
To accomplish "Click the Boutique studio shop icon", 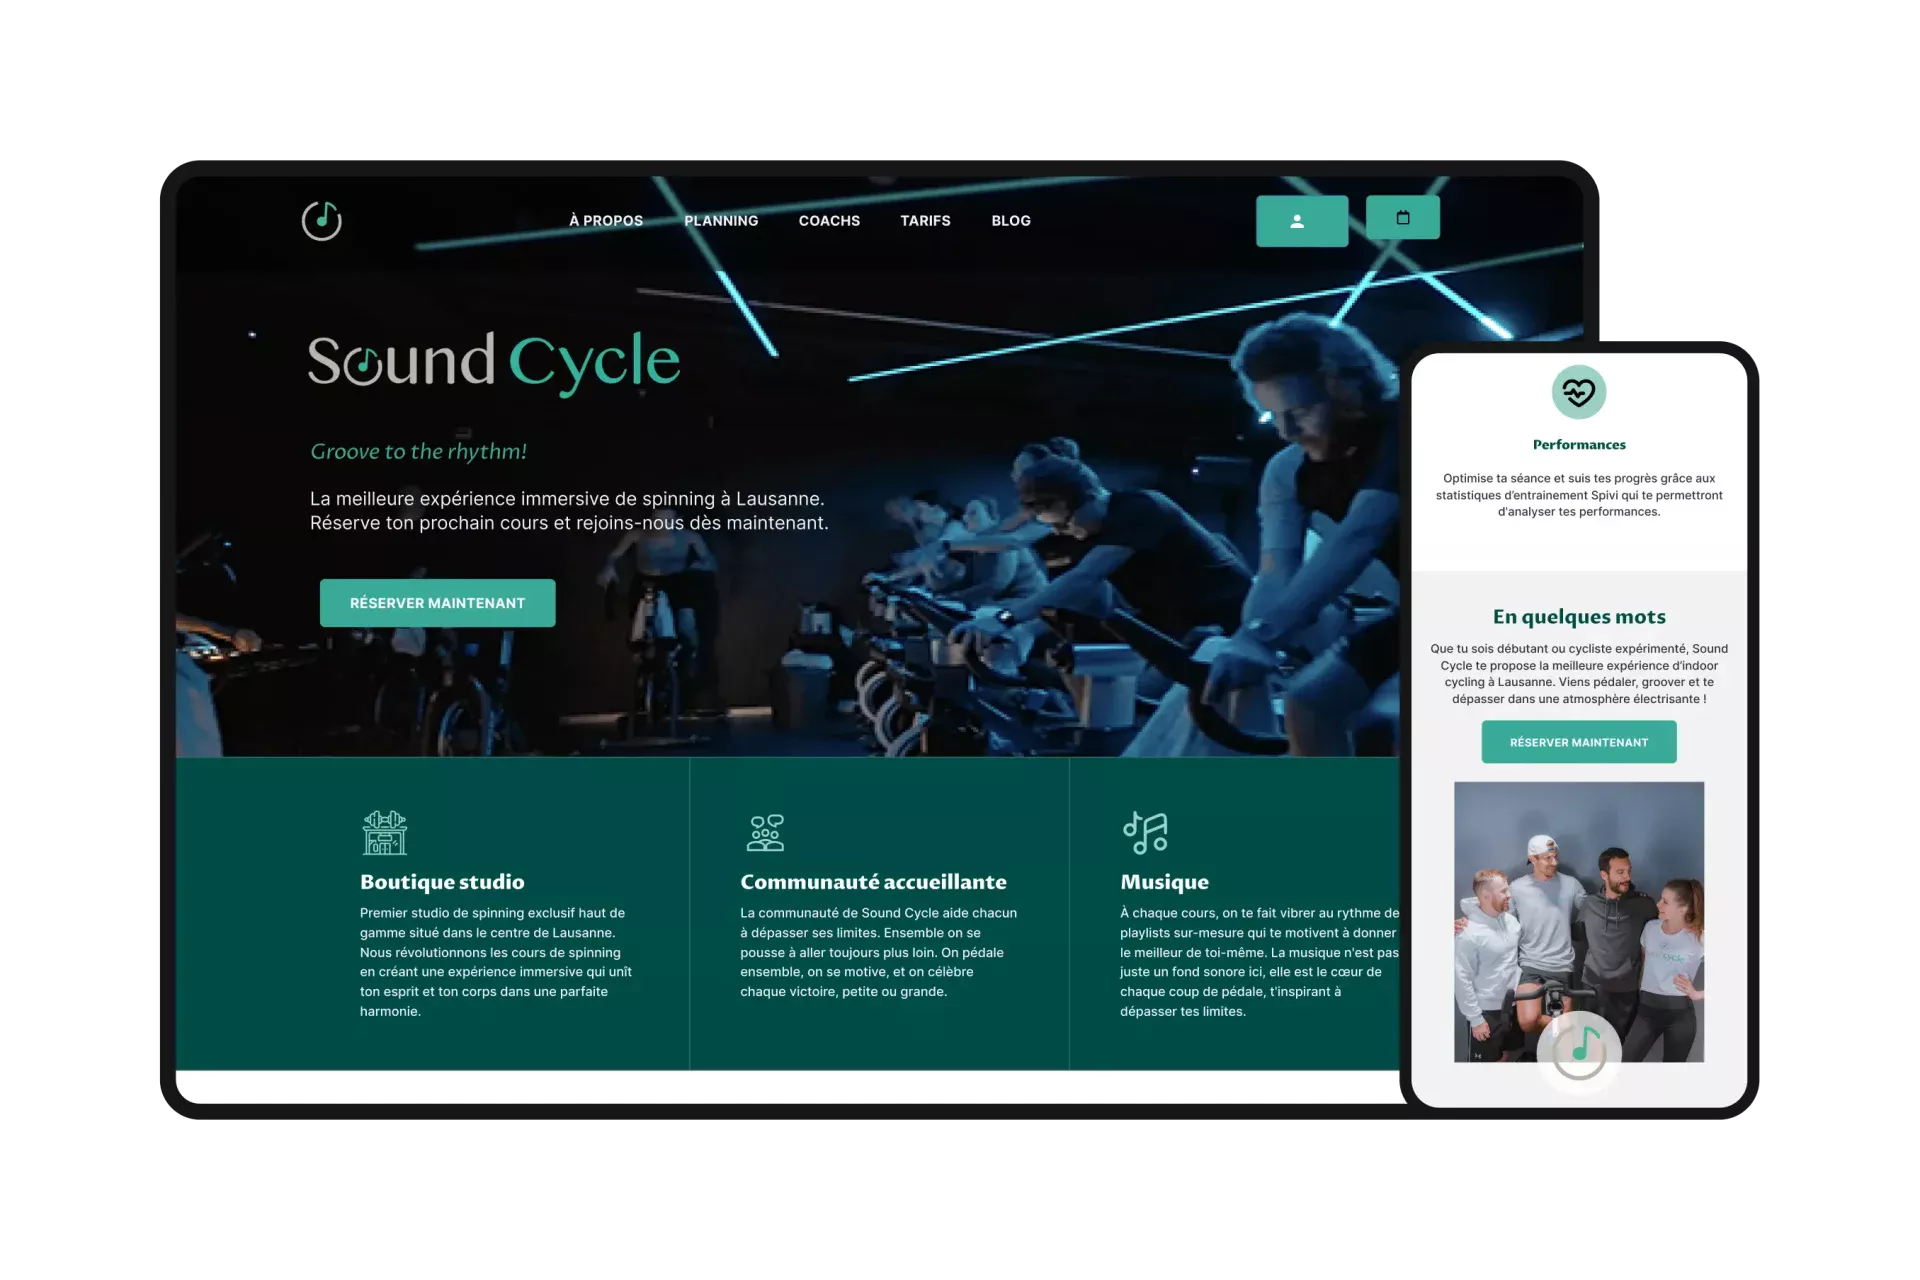I will click(x=385, y=832).
